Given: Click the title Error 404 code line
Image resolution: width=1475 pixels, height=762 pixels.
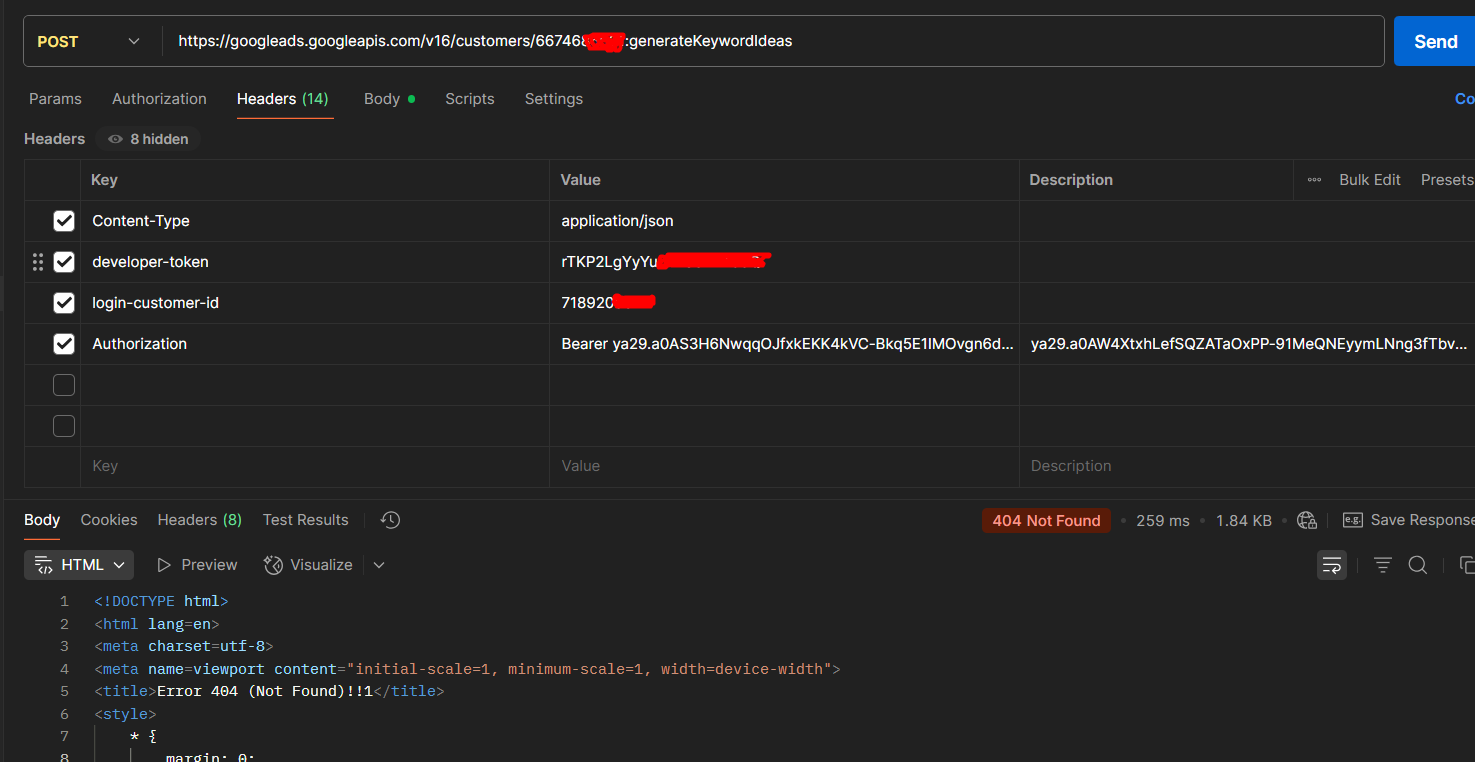Looking at the screenshot, I should [x=269, y=691].
